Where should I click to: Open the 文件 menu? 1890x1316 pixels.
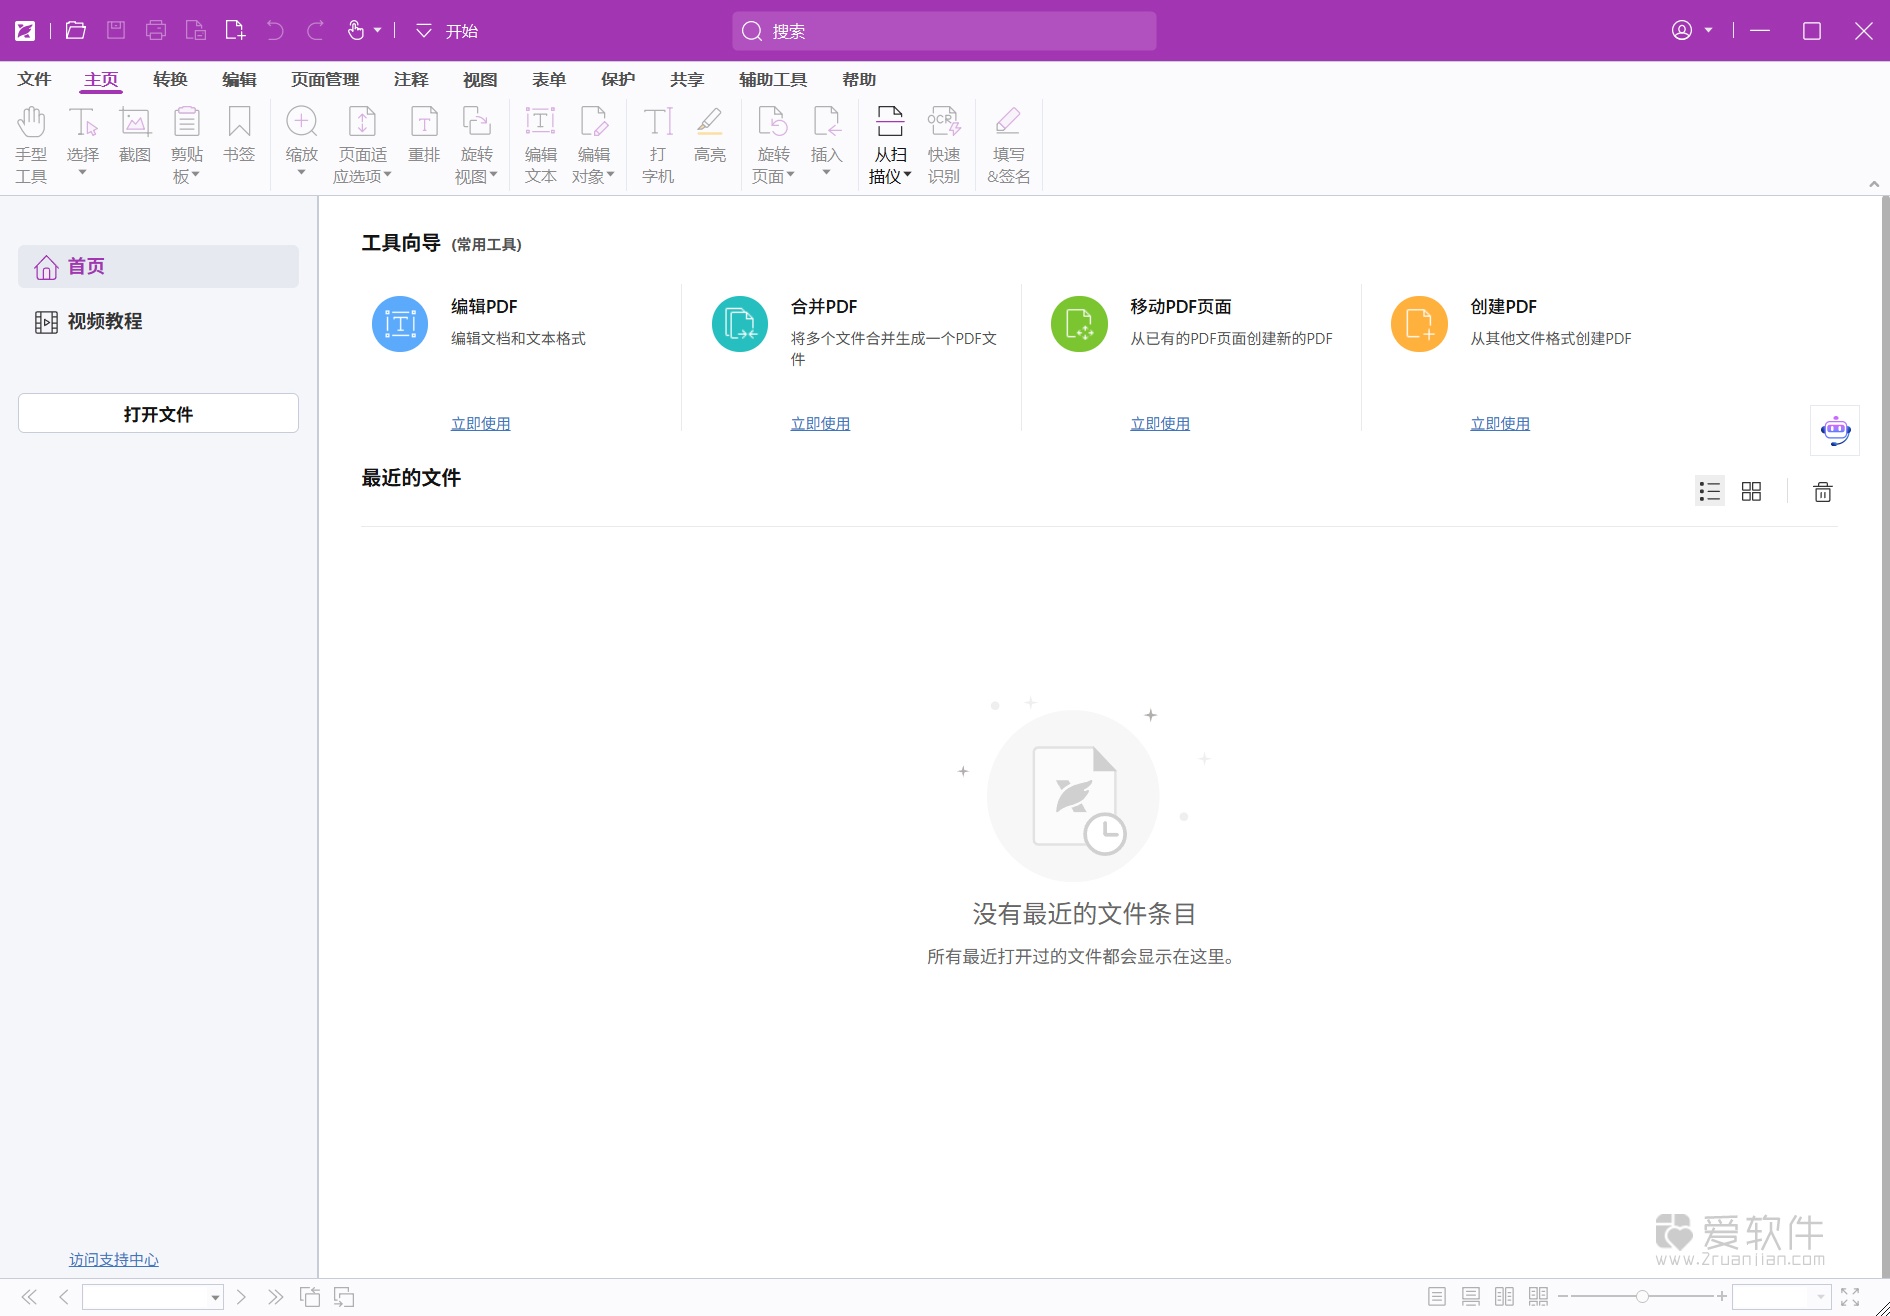34,79
